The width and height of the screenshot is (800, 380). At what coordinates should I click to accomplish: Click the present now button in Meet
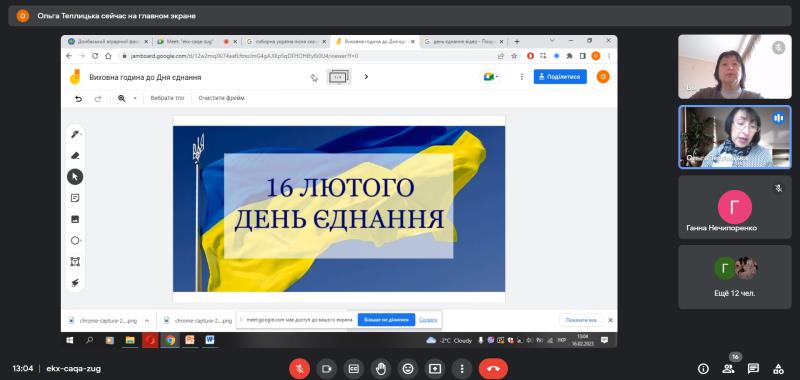[x=435, y=368]
